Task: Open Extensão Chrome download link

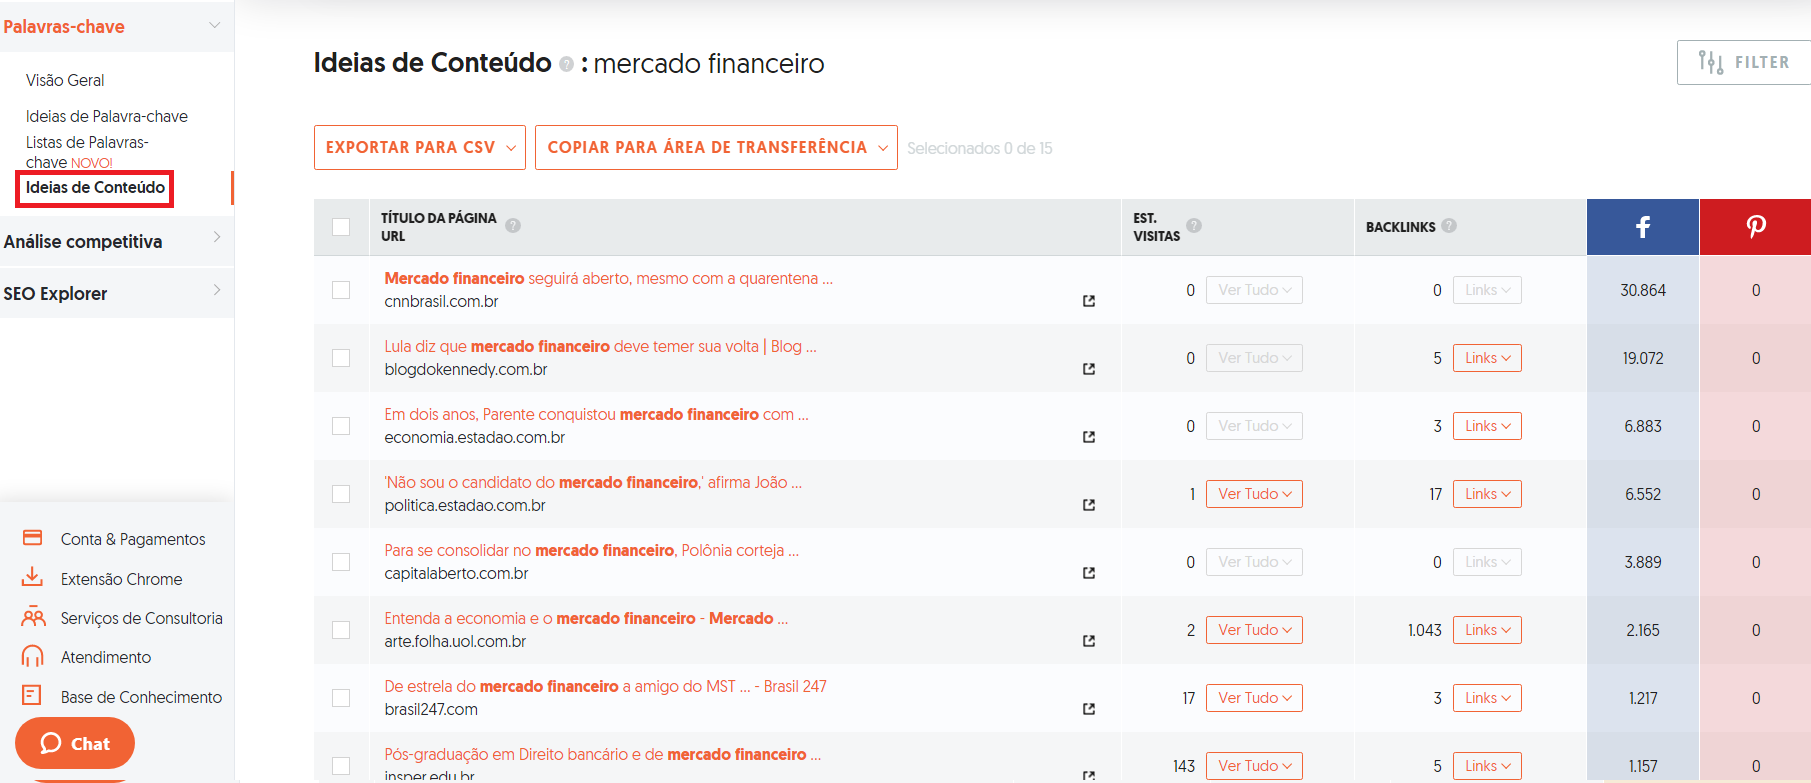Action: coord(102,579)
